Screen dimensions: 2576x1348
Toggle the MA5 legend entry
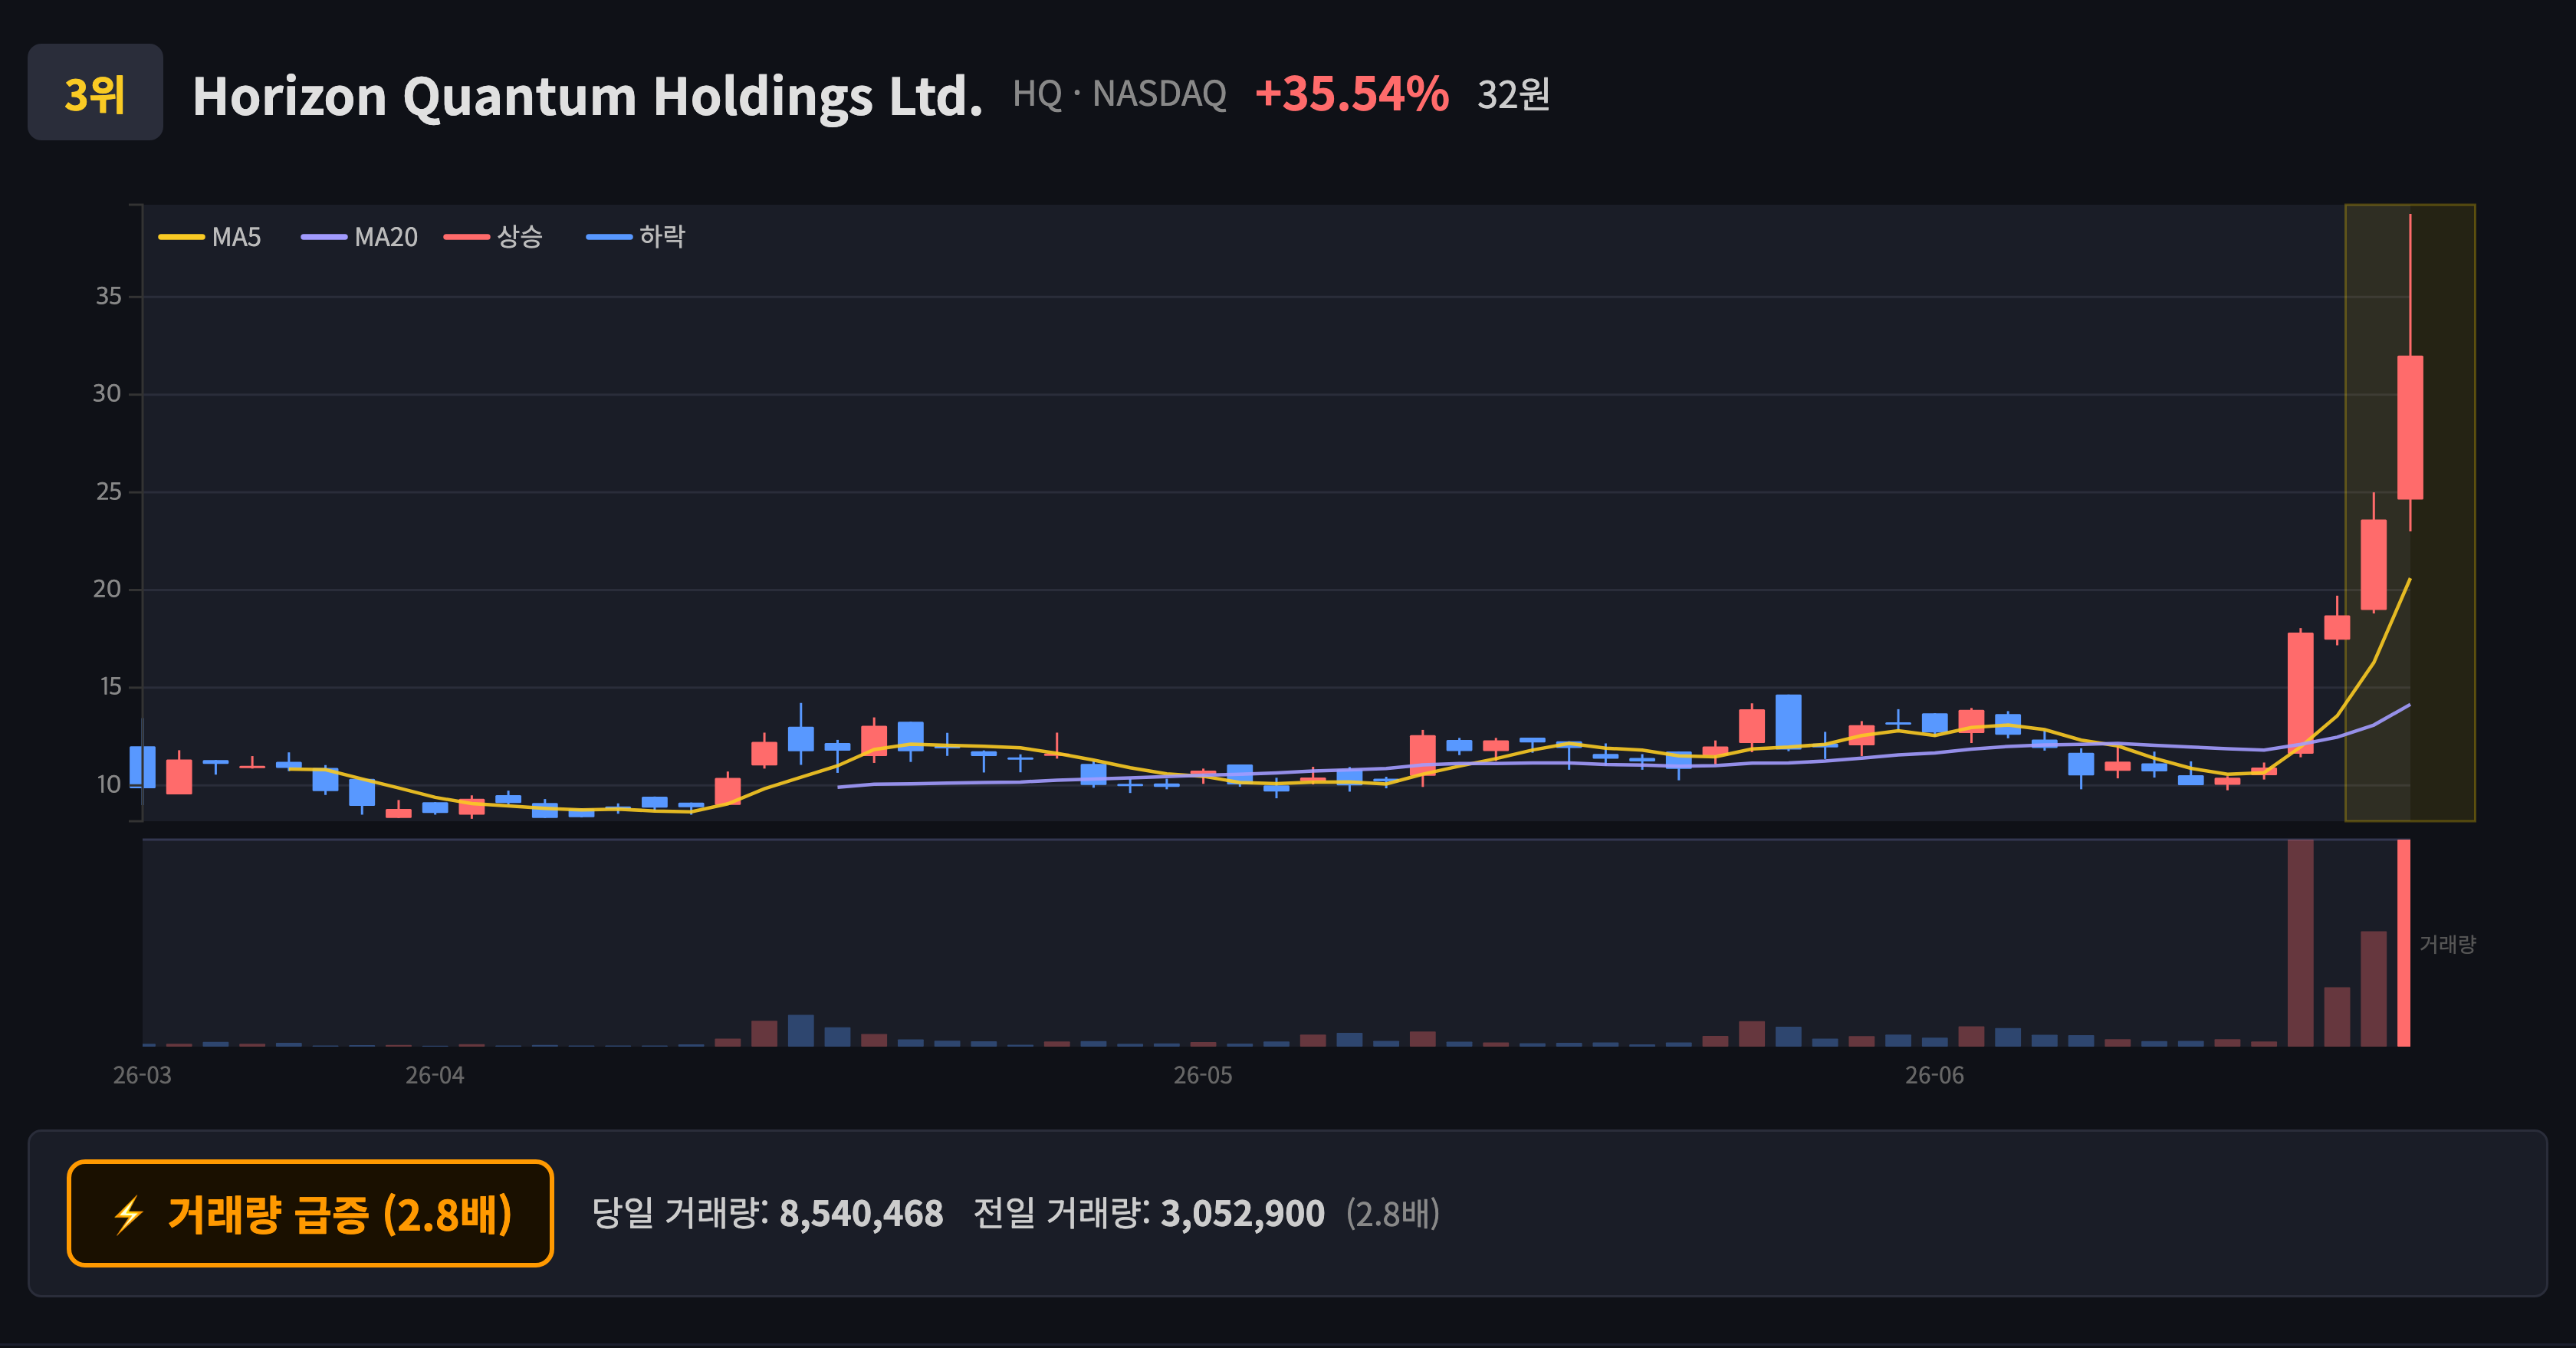click(210, 237)
